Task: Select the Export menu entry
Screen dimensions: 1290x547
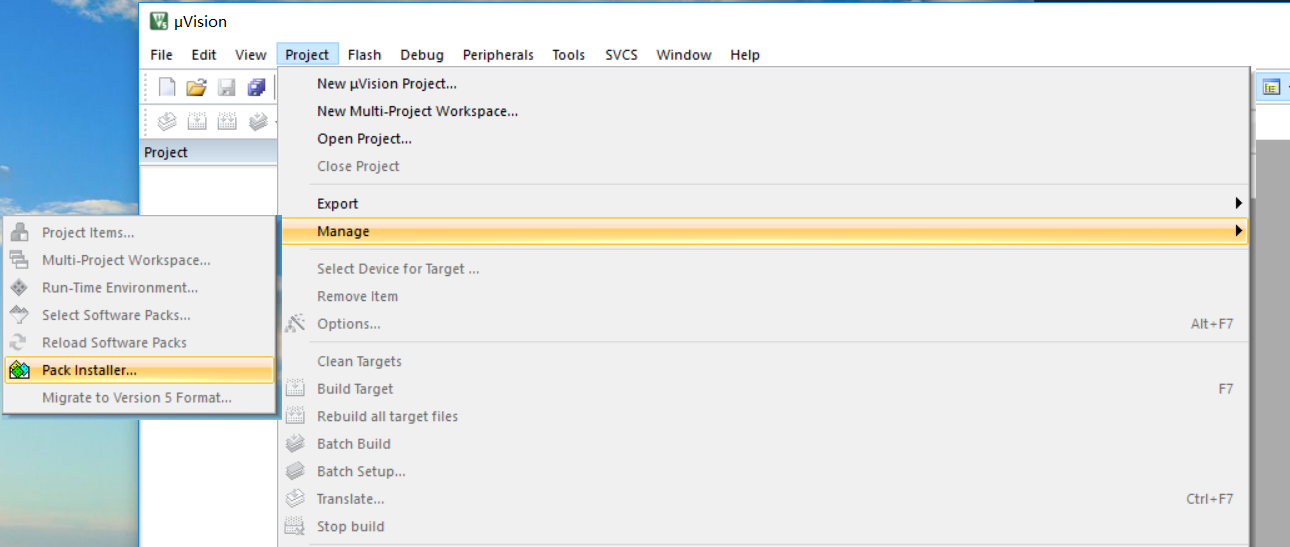Action: point(765,204)
